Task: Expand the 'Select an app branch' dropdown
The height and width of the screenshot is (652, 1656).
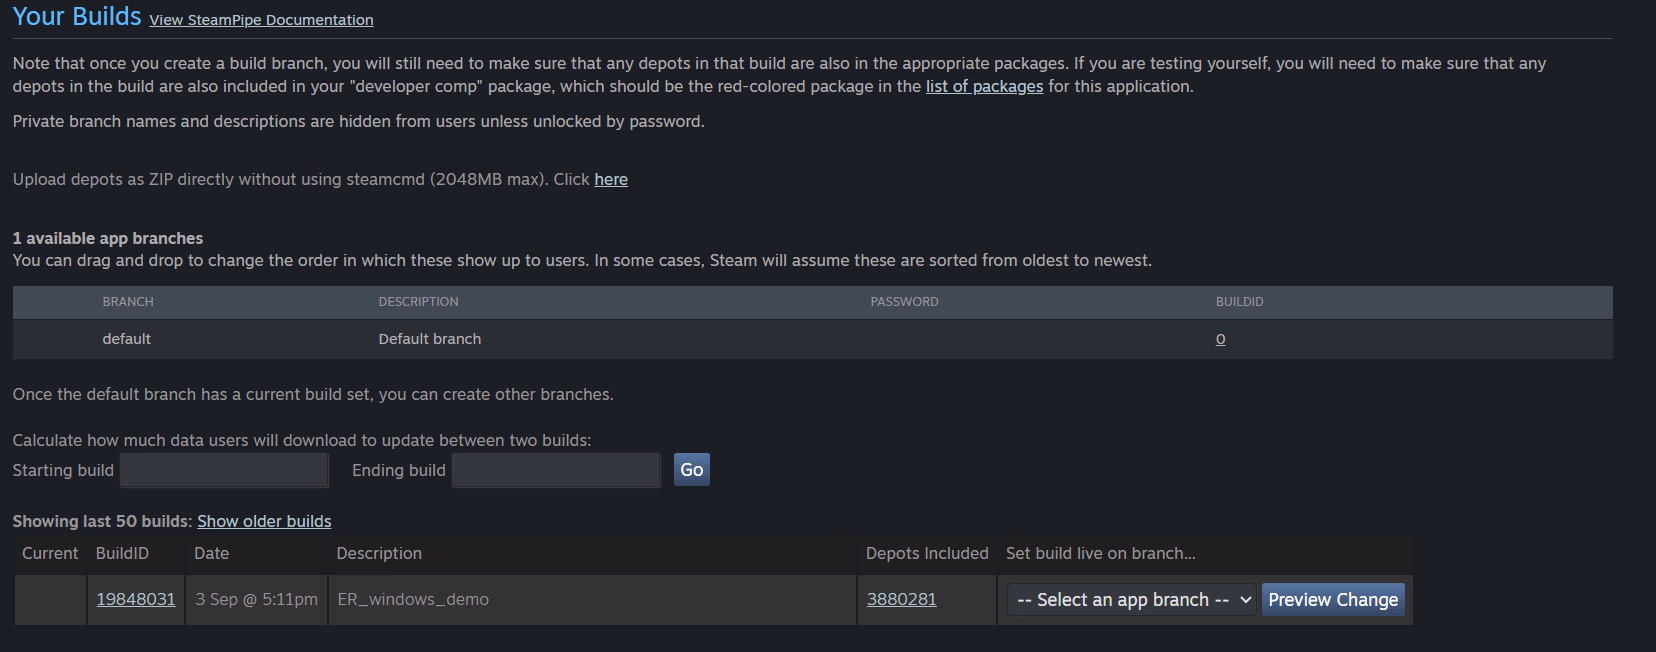Action: [1131, 600]
